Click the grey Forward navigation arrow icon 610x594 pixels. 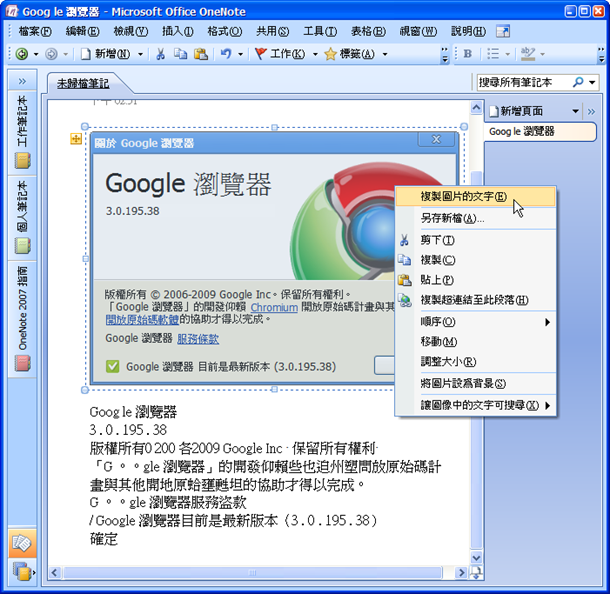tap(51, 54)
